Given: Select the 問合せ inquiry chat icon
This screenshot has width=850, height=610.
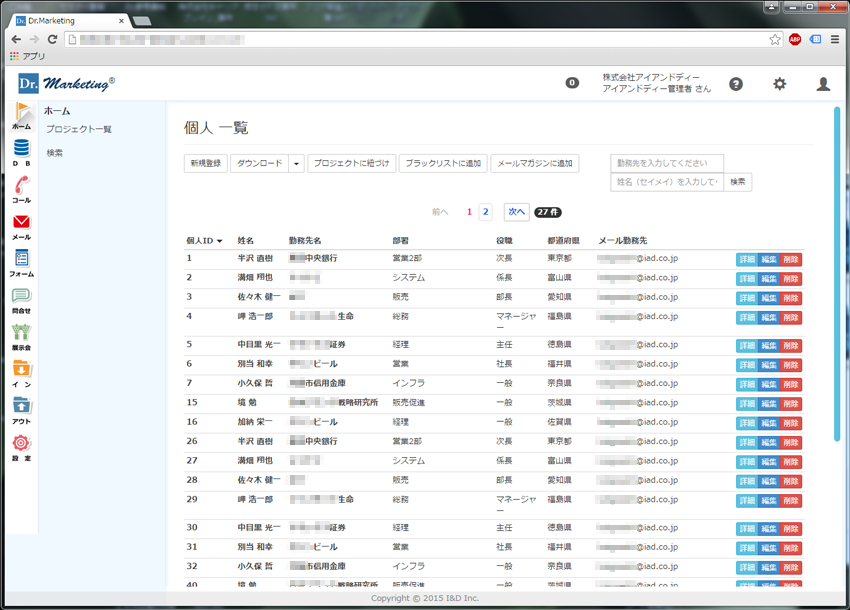Looking at the screenshot, I should pos(21,299).
